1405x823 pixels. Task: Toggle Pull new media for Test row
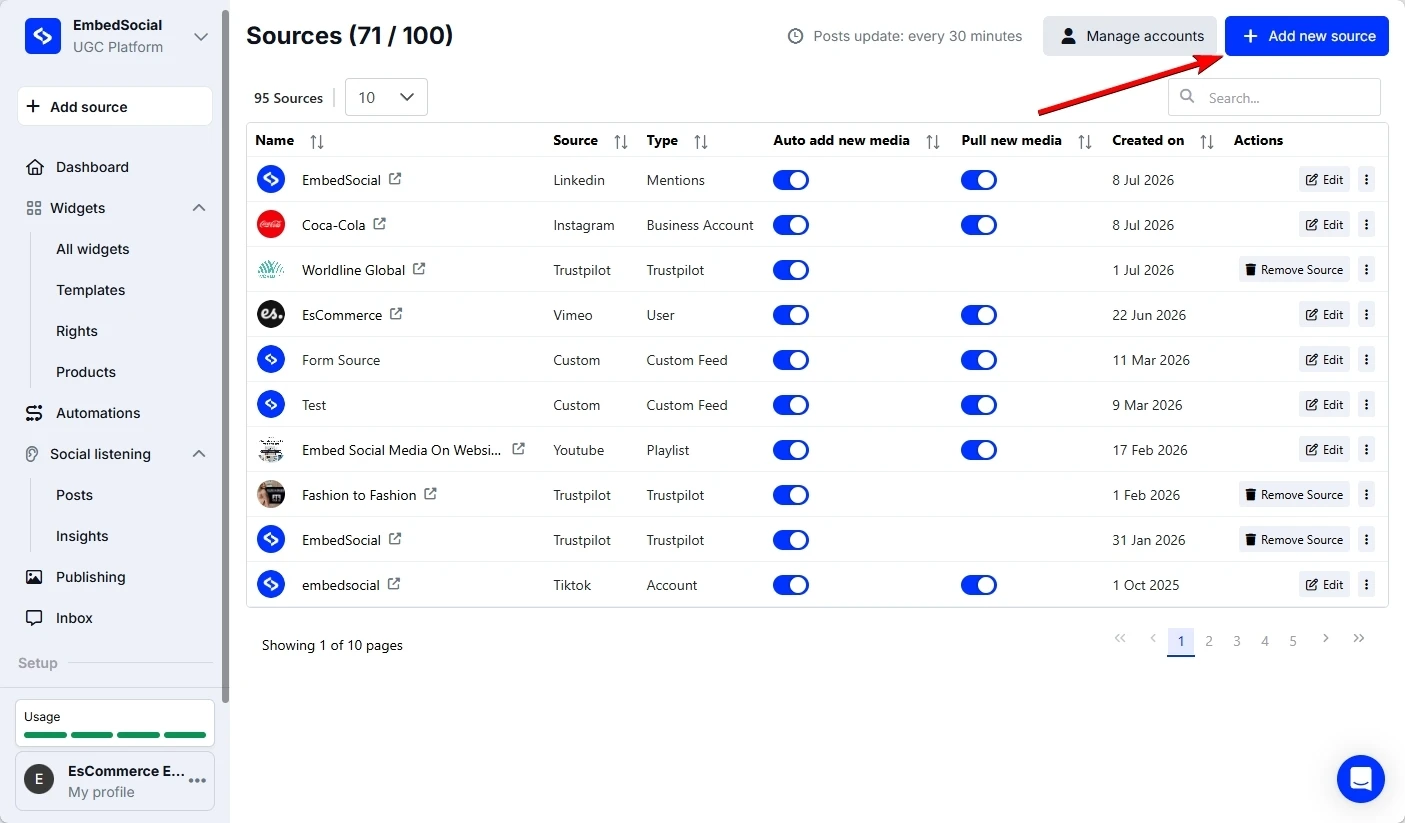[x=979, y=404]
